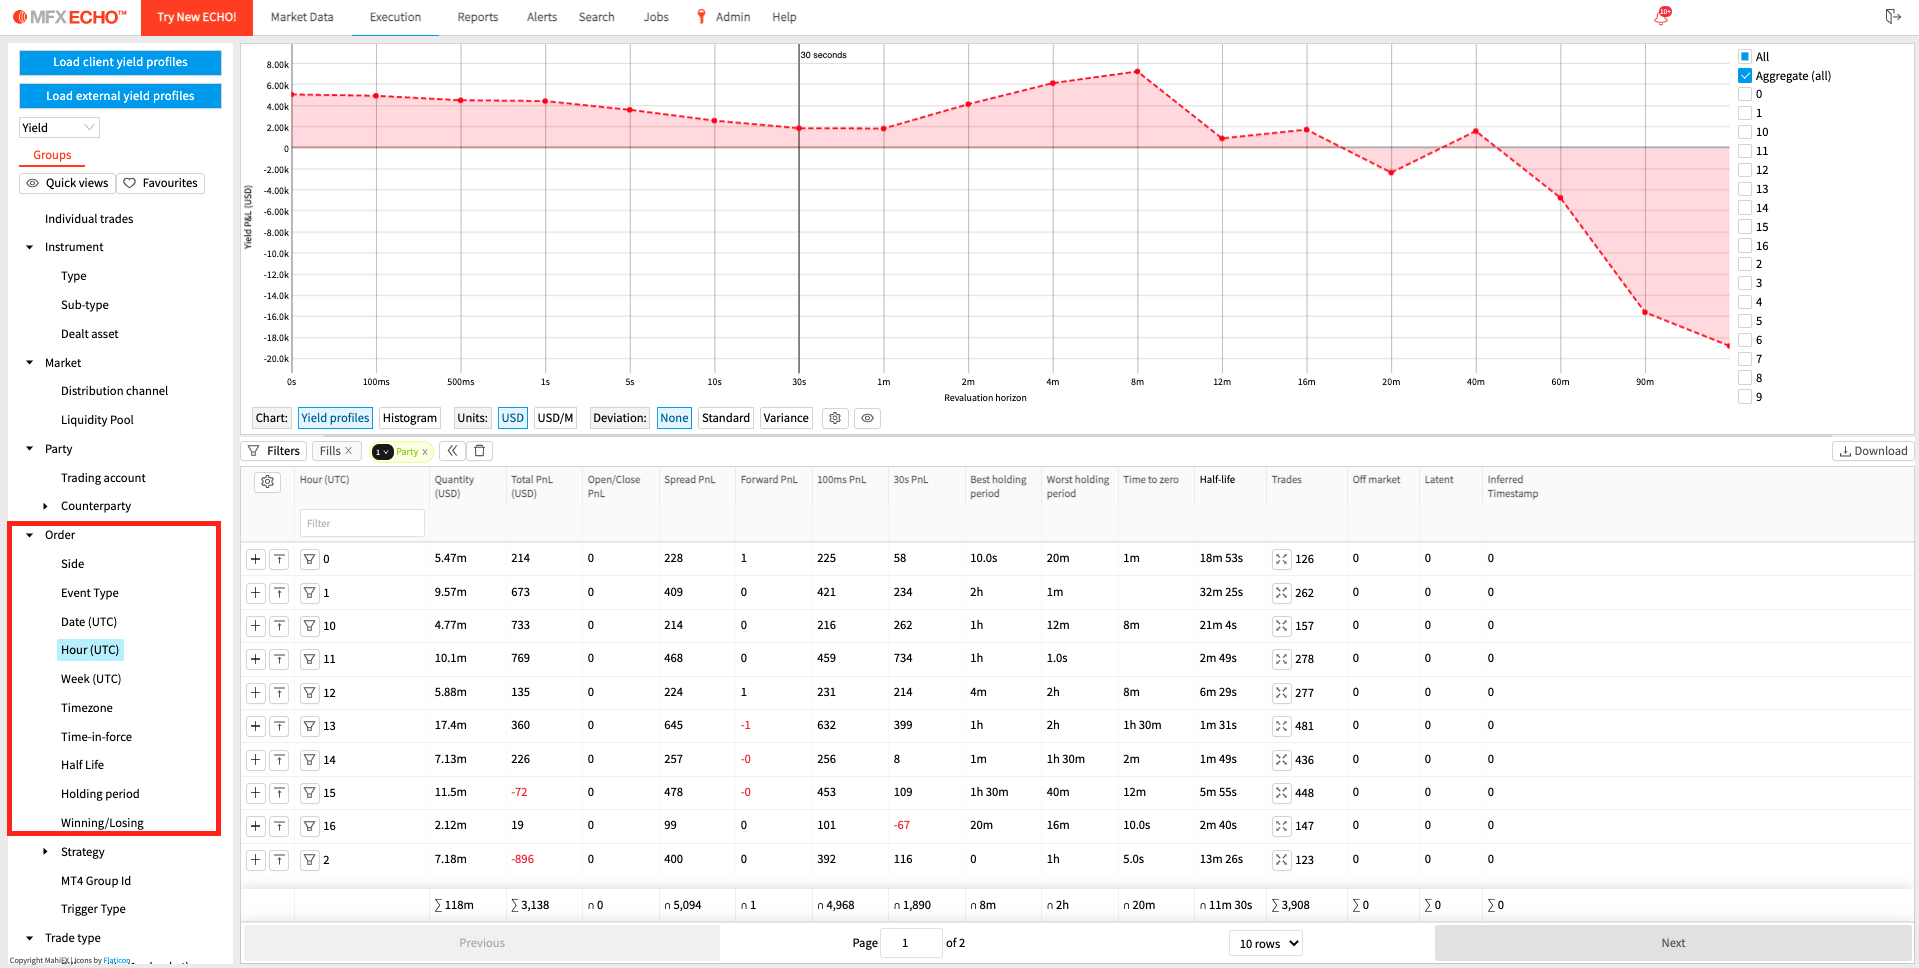Open table column settings gear
Image resolution: width=1919 pixels, height=968 pixels.
267,482
